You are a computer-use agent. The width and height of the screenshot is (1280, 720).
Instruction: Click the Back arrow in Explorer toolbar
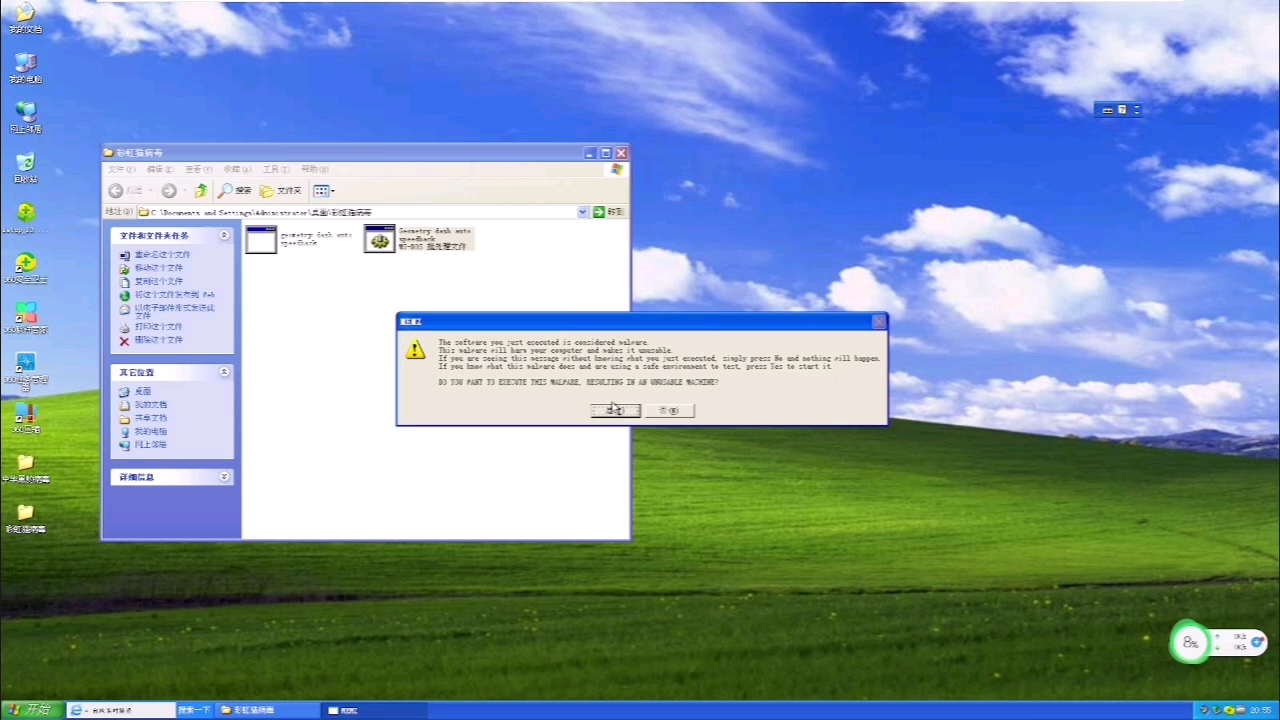click(116, 191)
